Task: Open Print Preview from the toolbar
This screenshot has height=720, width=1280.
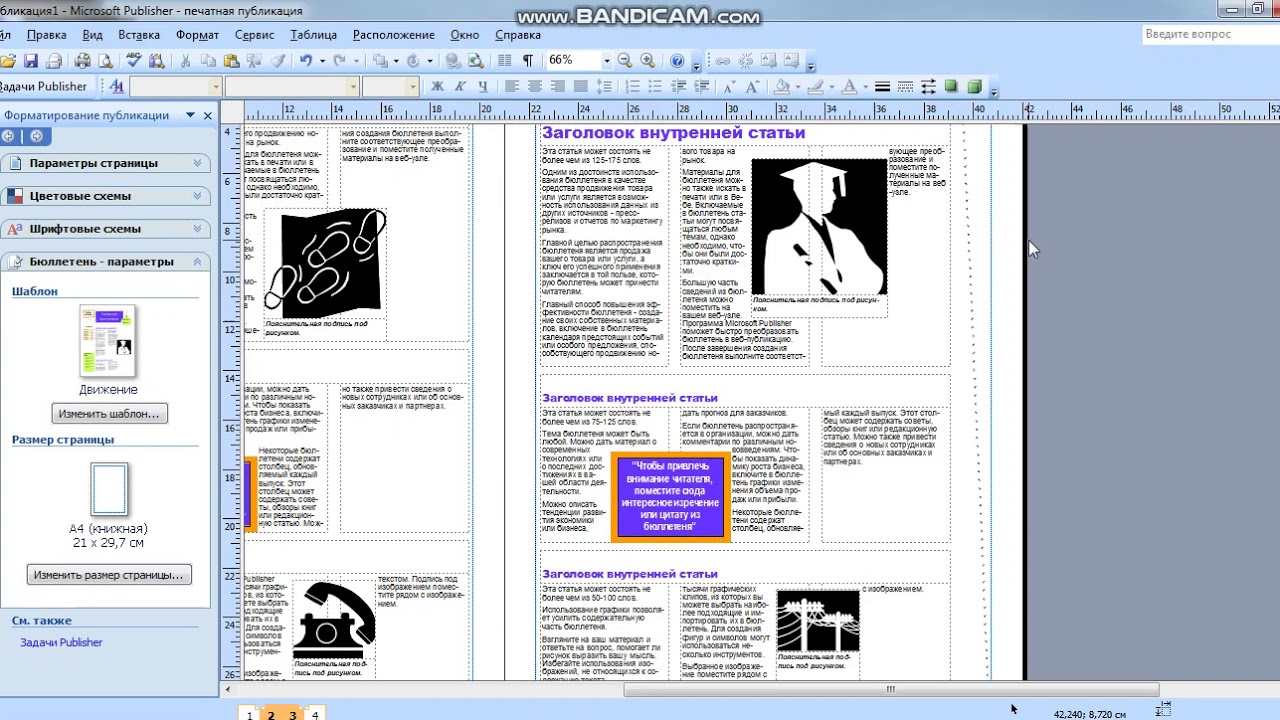Action: [105, 61]
